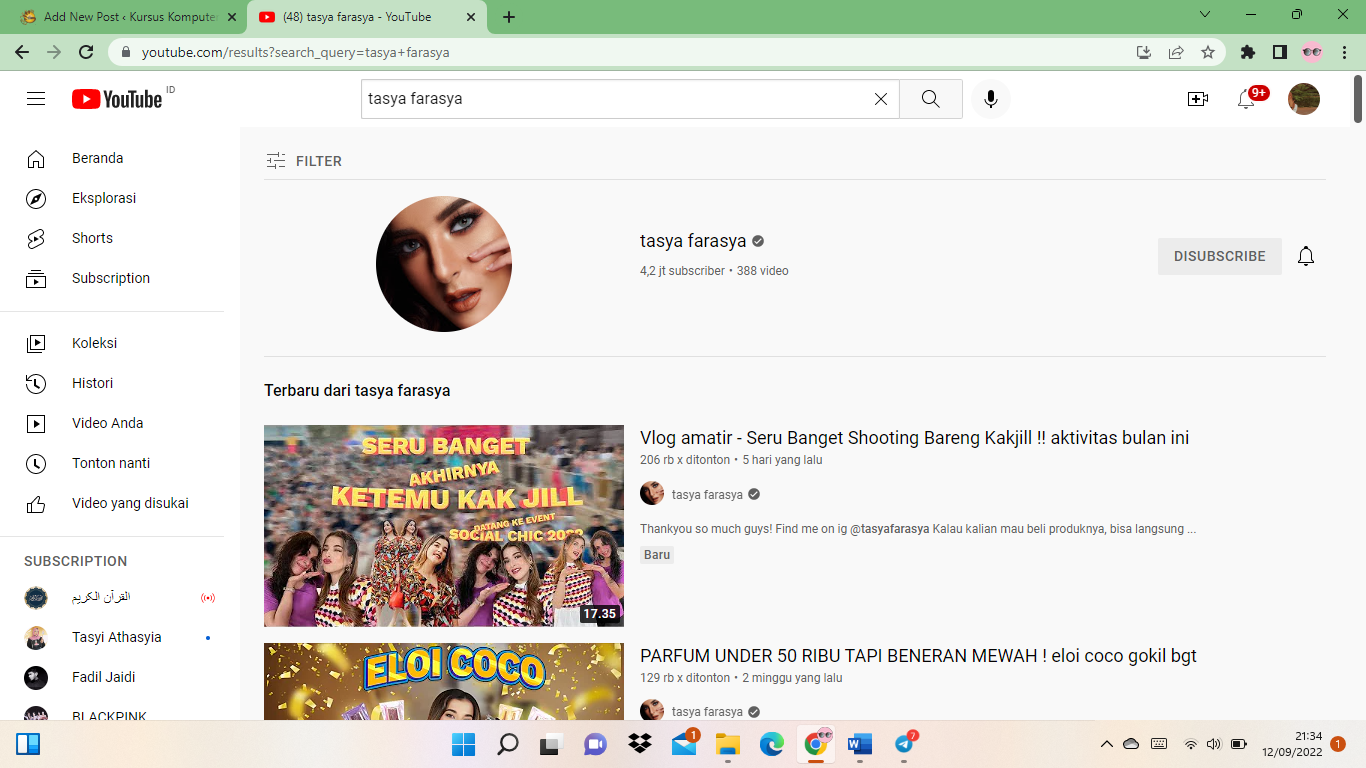Image resolution: width=1366 pixels, height=768 pixels.
Task: Play the Ketemu Kak Jill video thumbnail
Action: tap(444, 526)
